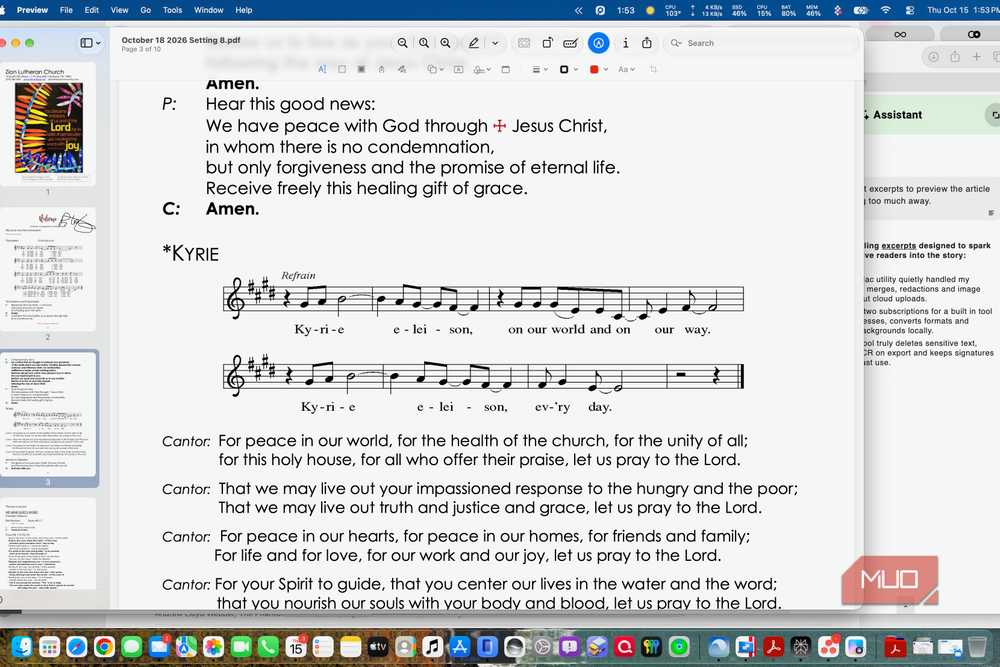Open the View menu
The height and width of the screenshot is (667, 1000).
[x=119, y=10]
